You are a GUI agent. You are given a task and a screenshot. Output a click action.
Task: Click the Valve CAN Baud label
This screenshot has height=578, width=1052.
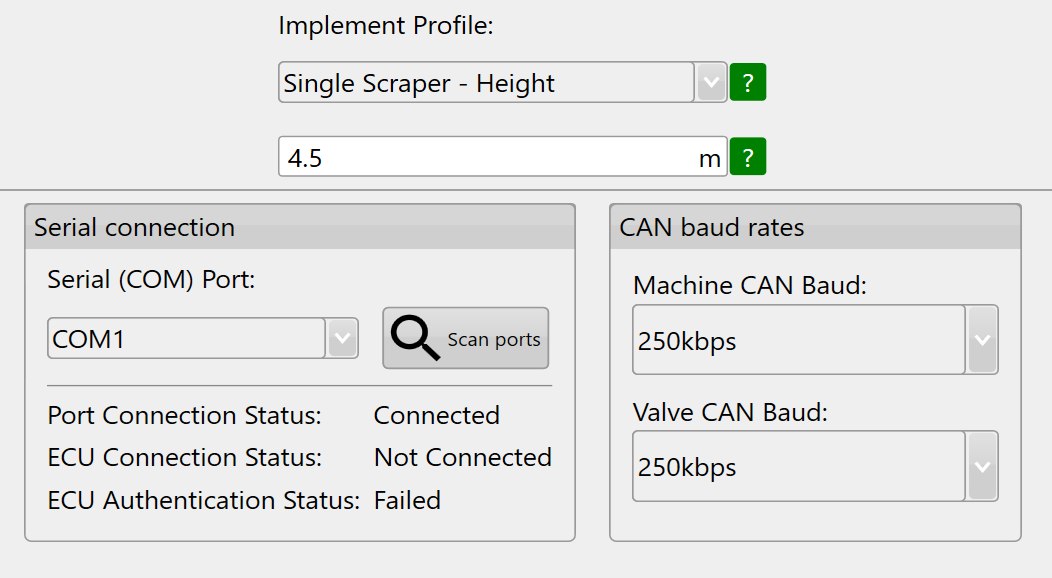click(731, 412)
